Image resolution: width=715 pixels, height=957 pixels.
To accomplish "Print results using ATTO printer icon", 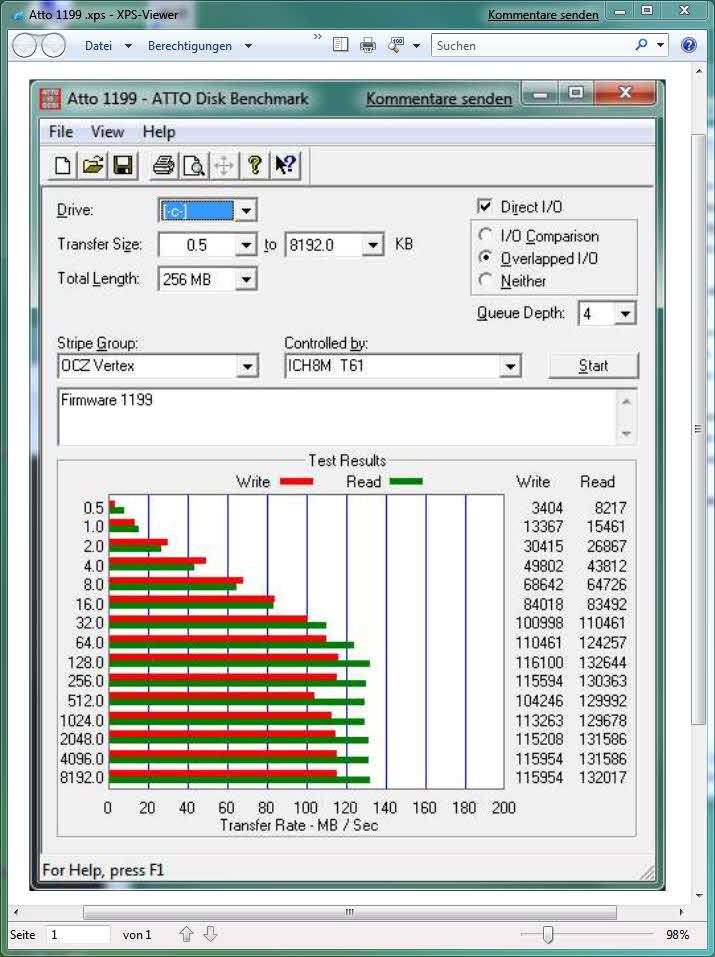I will click(x=164, y=165).
